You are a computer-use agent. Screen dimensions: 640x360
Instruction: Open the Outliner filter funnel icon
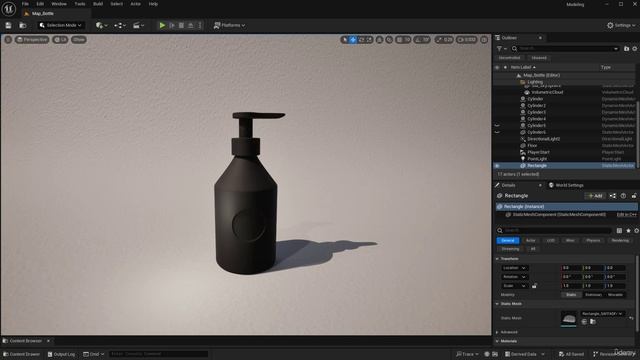[x=501, y=49]
